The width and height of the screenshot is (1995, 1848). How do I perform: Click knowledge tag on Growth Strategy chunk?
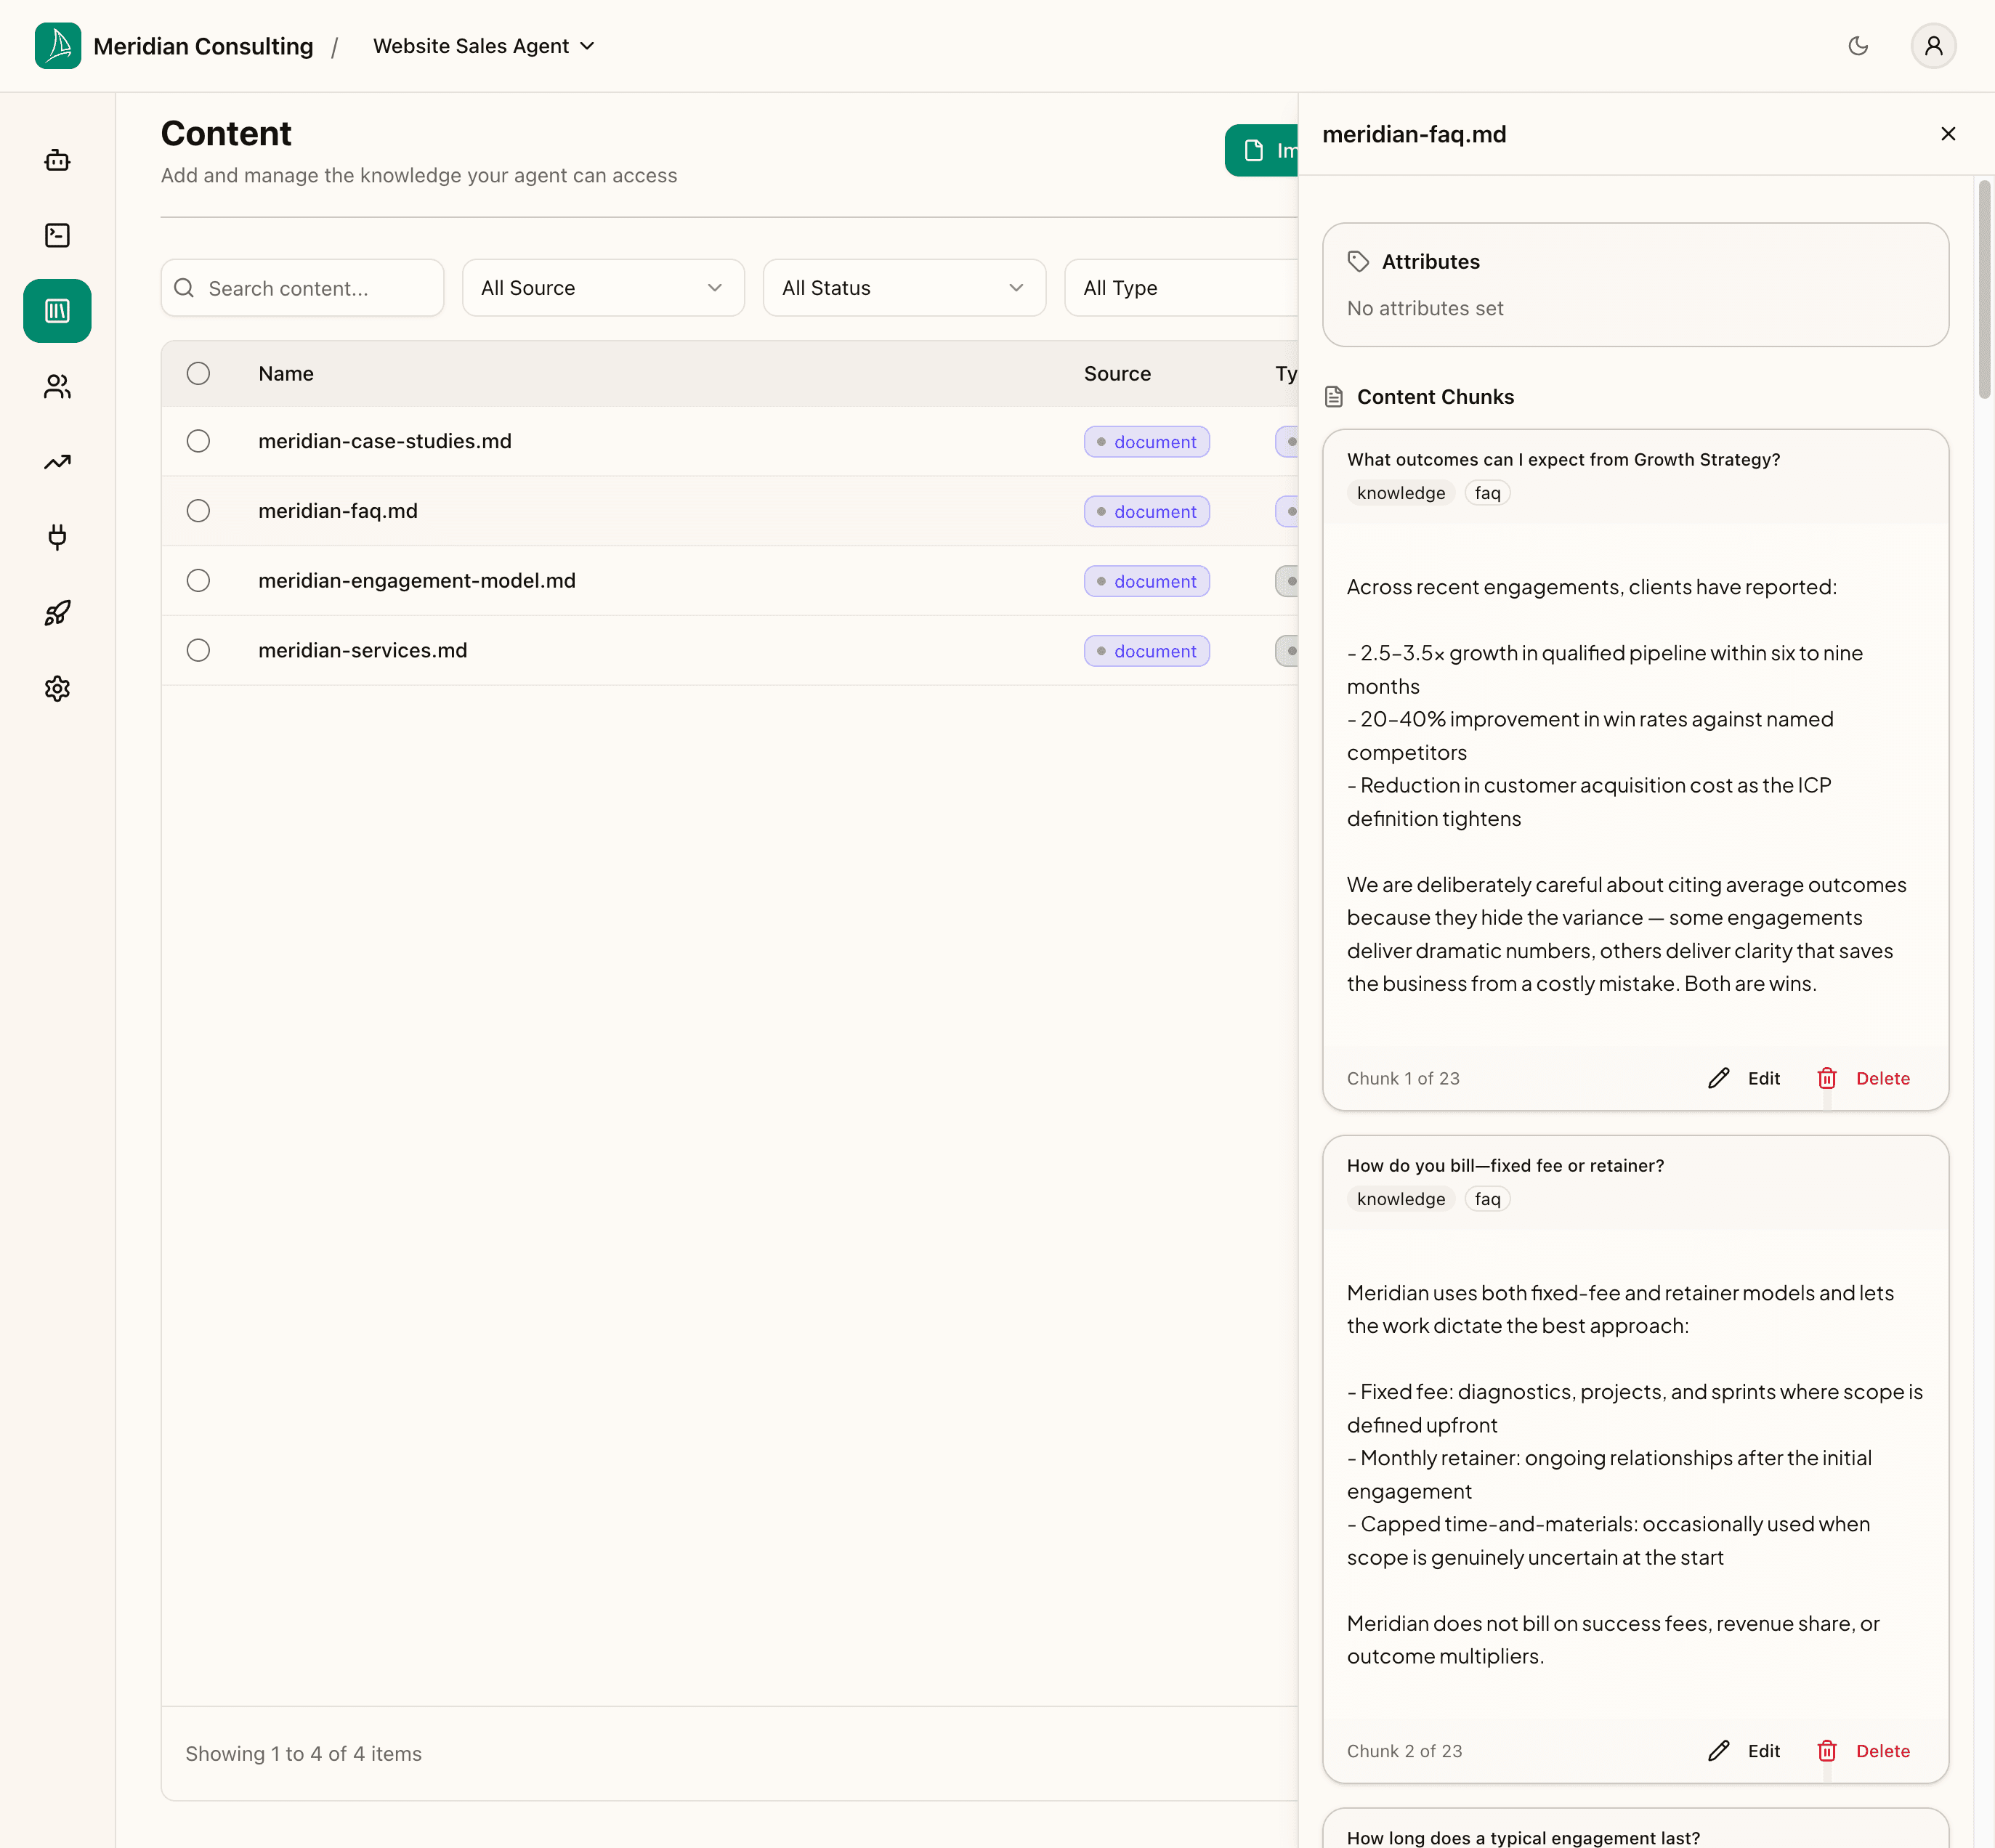point(1400,493)
